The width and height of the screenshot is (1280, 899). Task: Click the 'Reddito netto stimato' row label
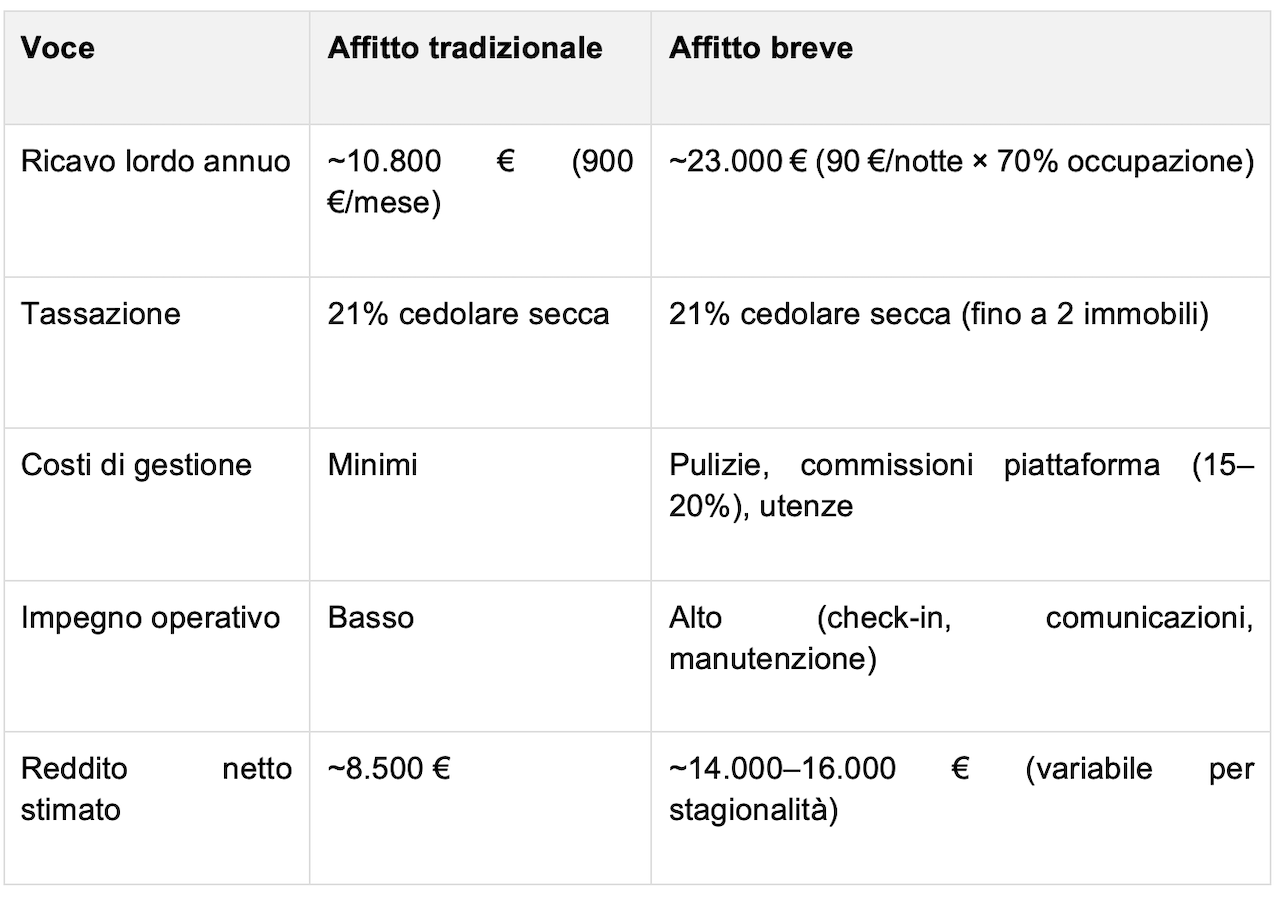tap(157, 807)
